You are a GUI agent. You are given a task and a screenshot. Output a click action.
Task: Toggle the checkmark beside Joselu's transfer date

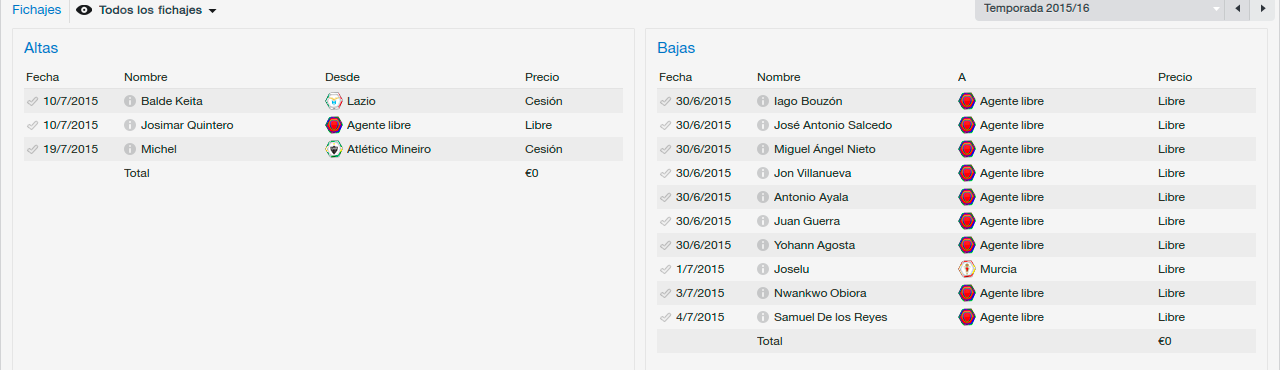point(666,269)
